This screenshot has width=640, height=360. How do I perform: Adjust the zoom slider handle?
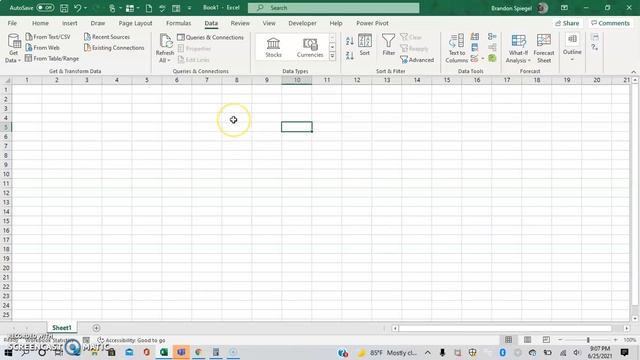(x=588, y=340)
